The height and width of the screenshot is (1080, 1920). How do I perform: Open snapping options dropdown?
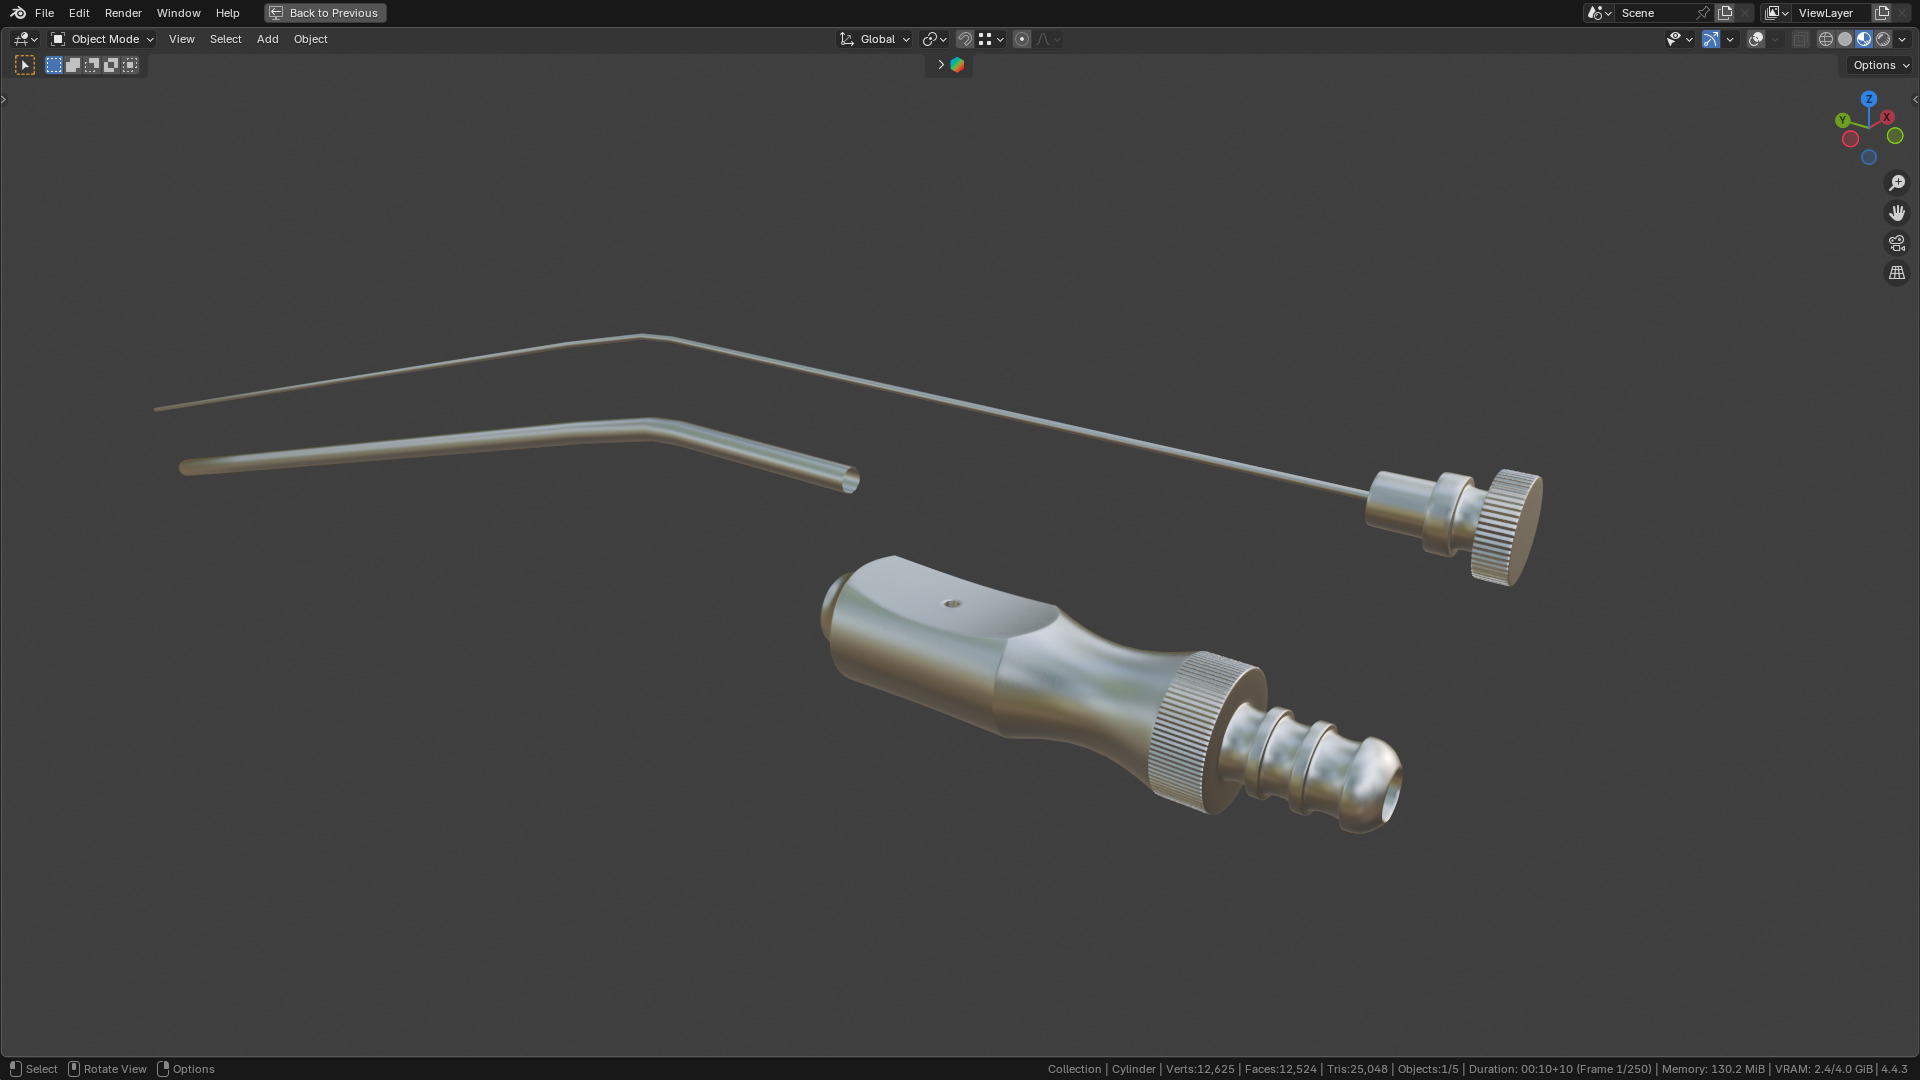(991, 39)
